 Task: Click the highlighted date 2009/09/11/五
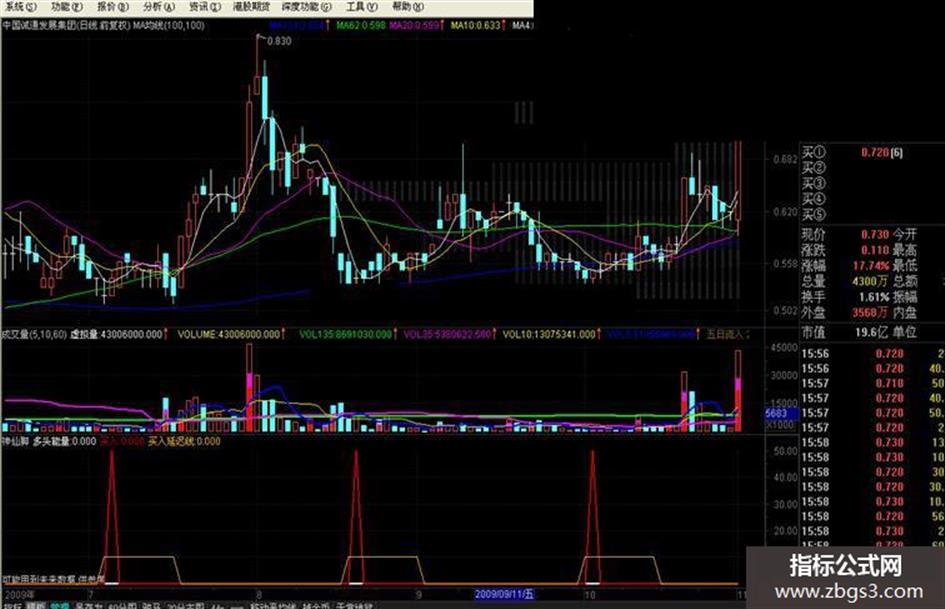pyautogui.click(x=504, y=594)
